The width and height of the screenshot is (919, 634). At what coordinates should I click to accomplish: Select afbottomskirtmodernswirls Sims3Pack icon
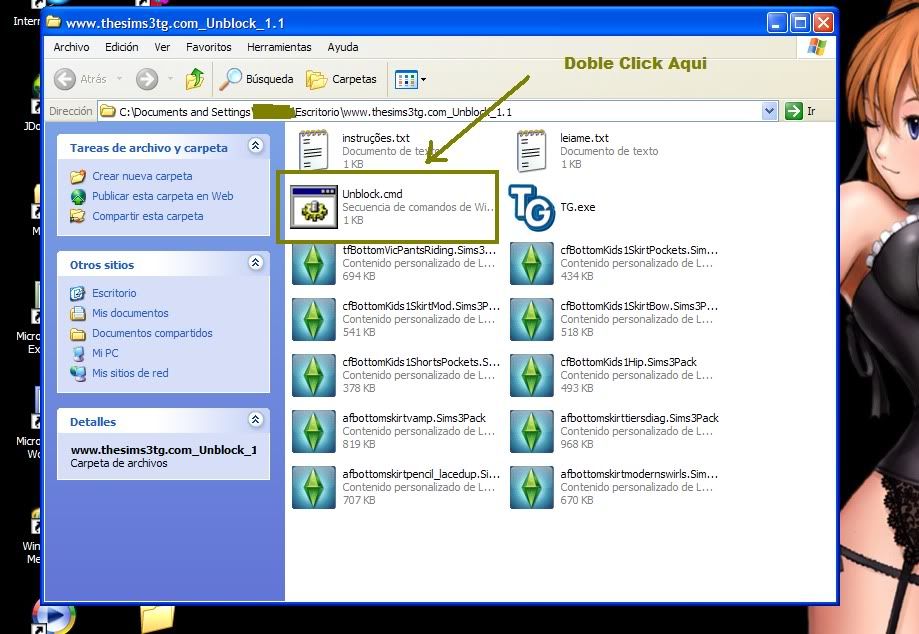click(532, 487)
